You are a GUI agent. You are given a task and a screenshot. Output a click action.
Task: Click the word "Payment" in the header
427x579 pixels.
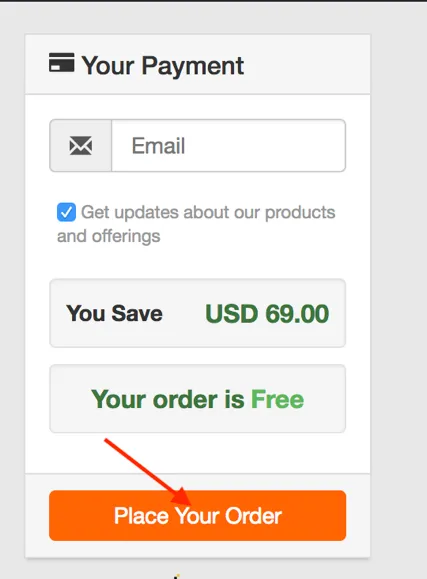tap(193, 66)
